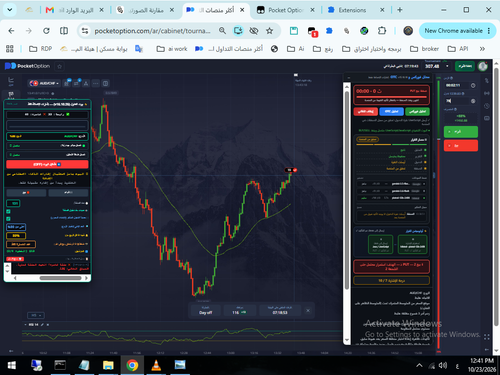Click the green top-up button in header

[x=465, y=66]
